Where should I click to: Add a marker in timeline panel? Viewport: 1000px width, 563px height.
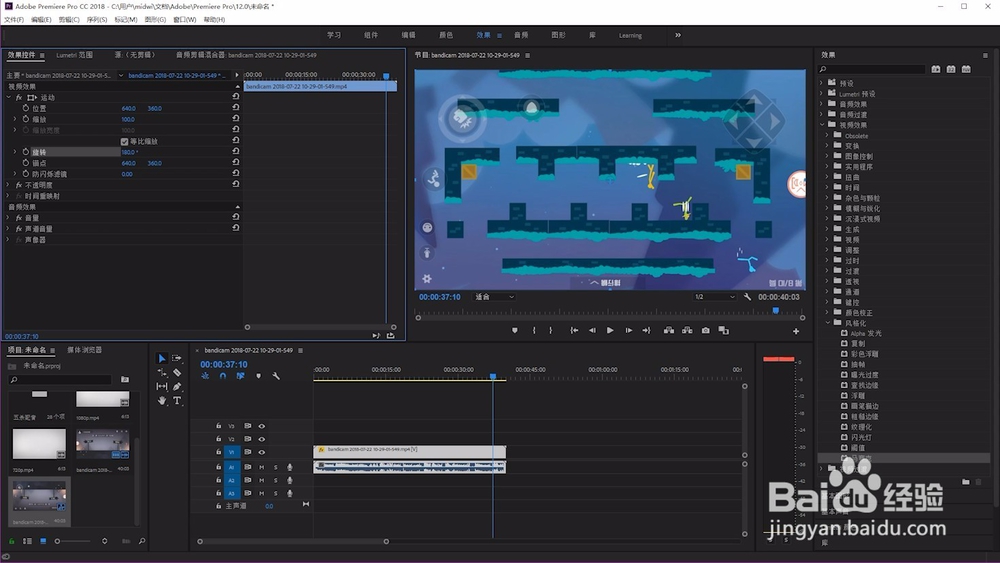coord(258,376)
